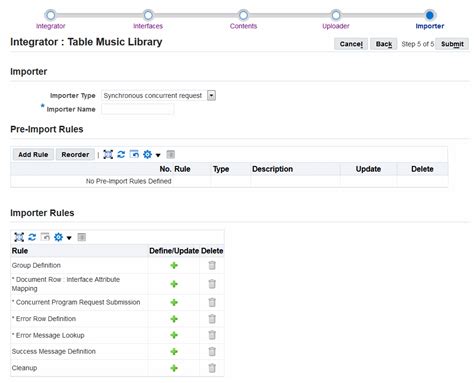Image resolution: width=474 pixels, height=383 pixels.
Task: Define the Cleanup rule
Action: pos(174,368)
